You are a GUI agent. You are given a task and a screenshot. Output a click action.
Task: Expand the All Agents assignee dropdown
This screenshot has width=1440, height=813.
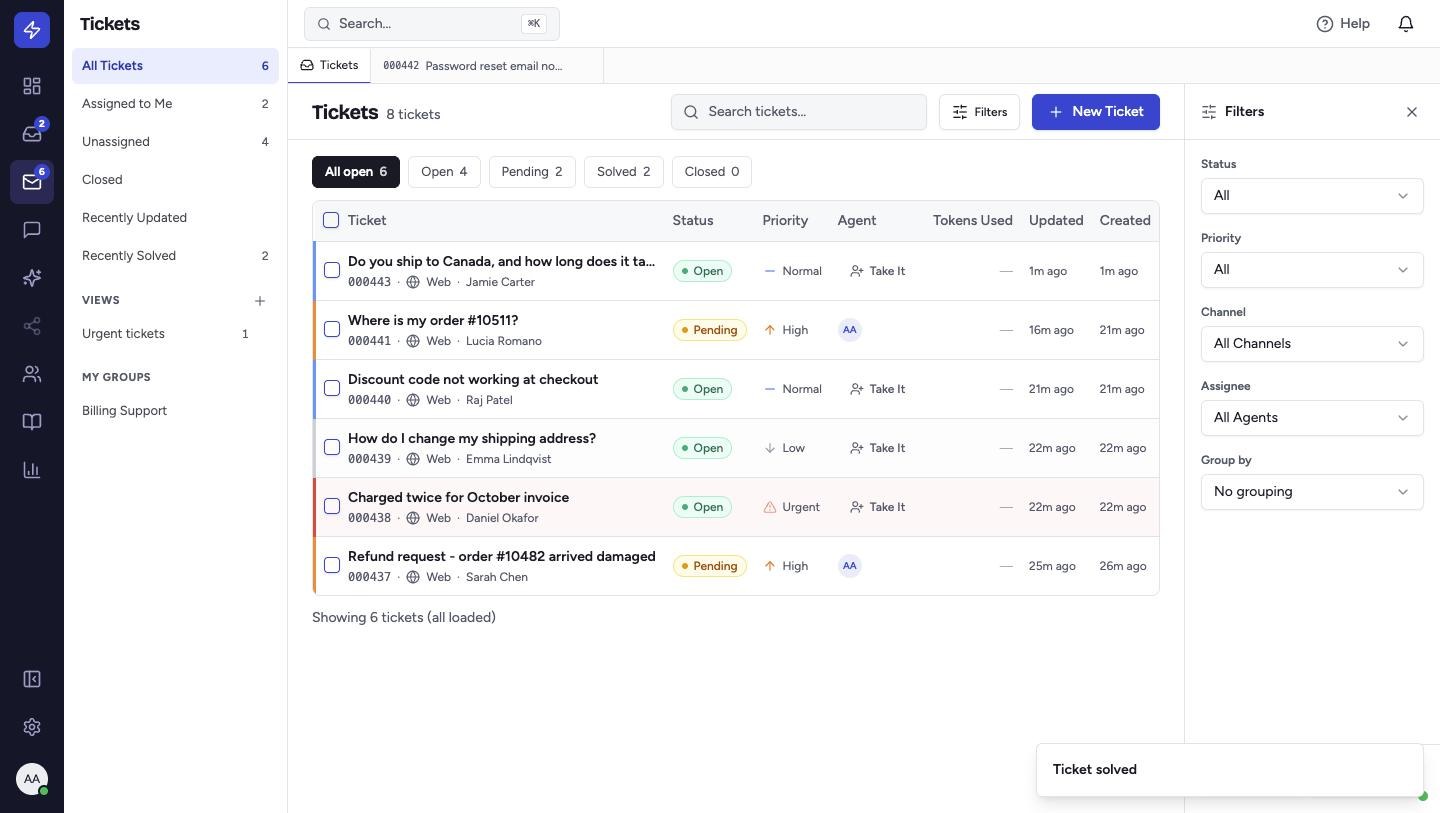pyautogui.click(x=1312, y=418)
